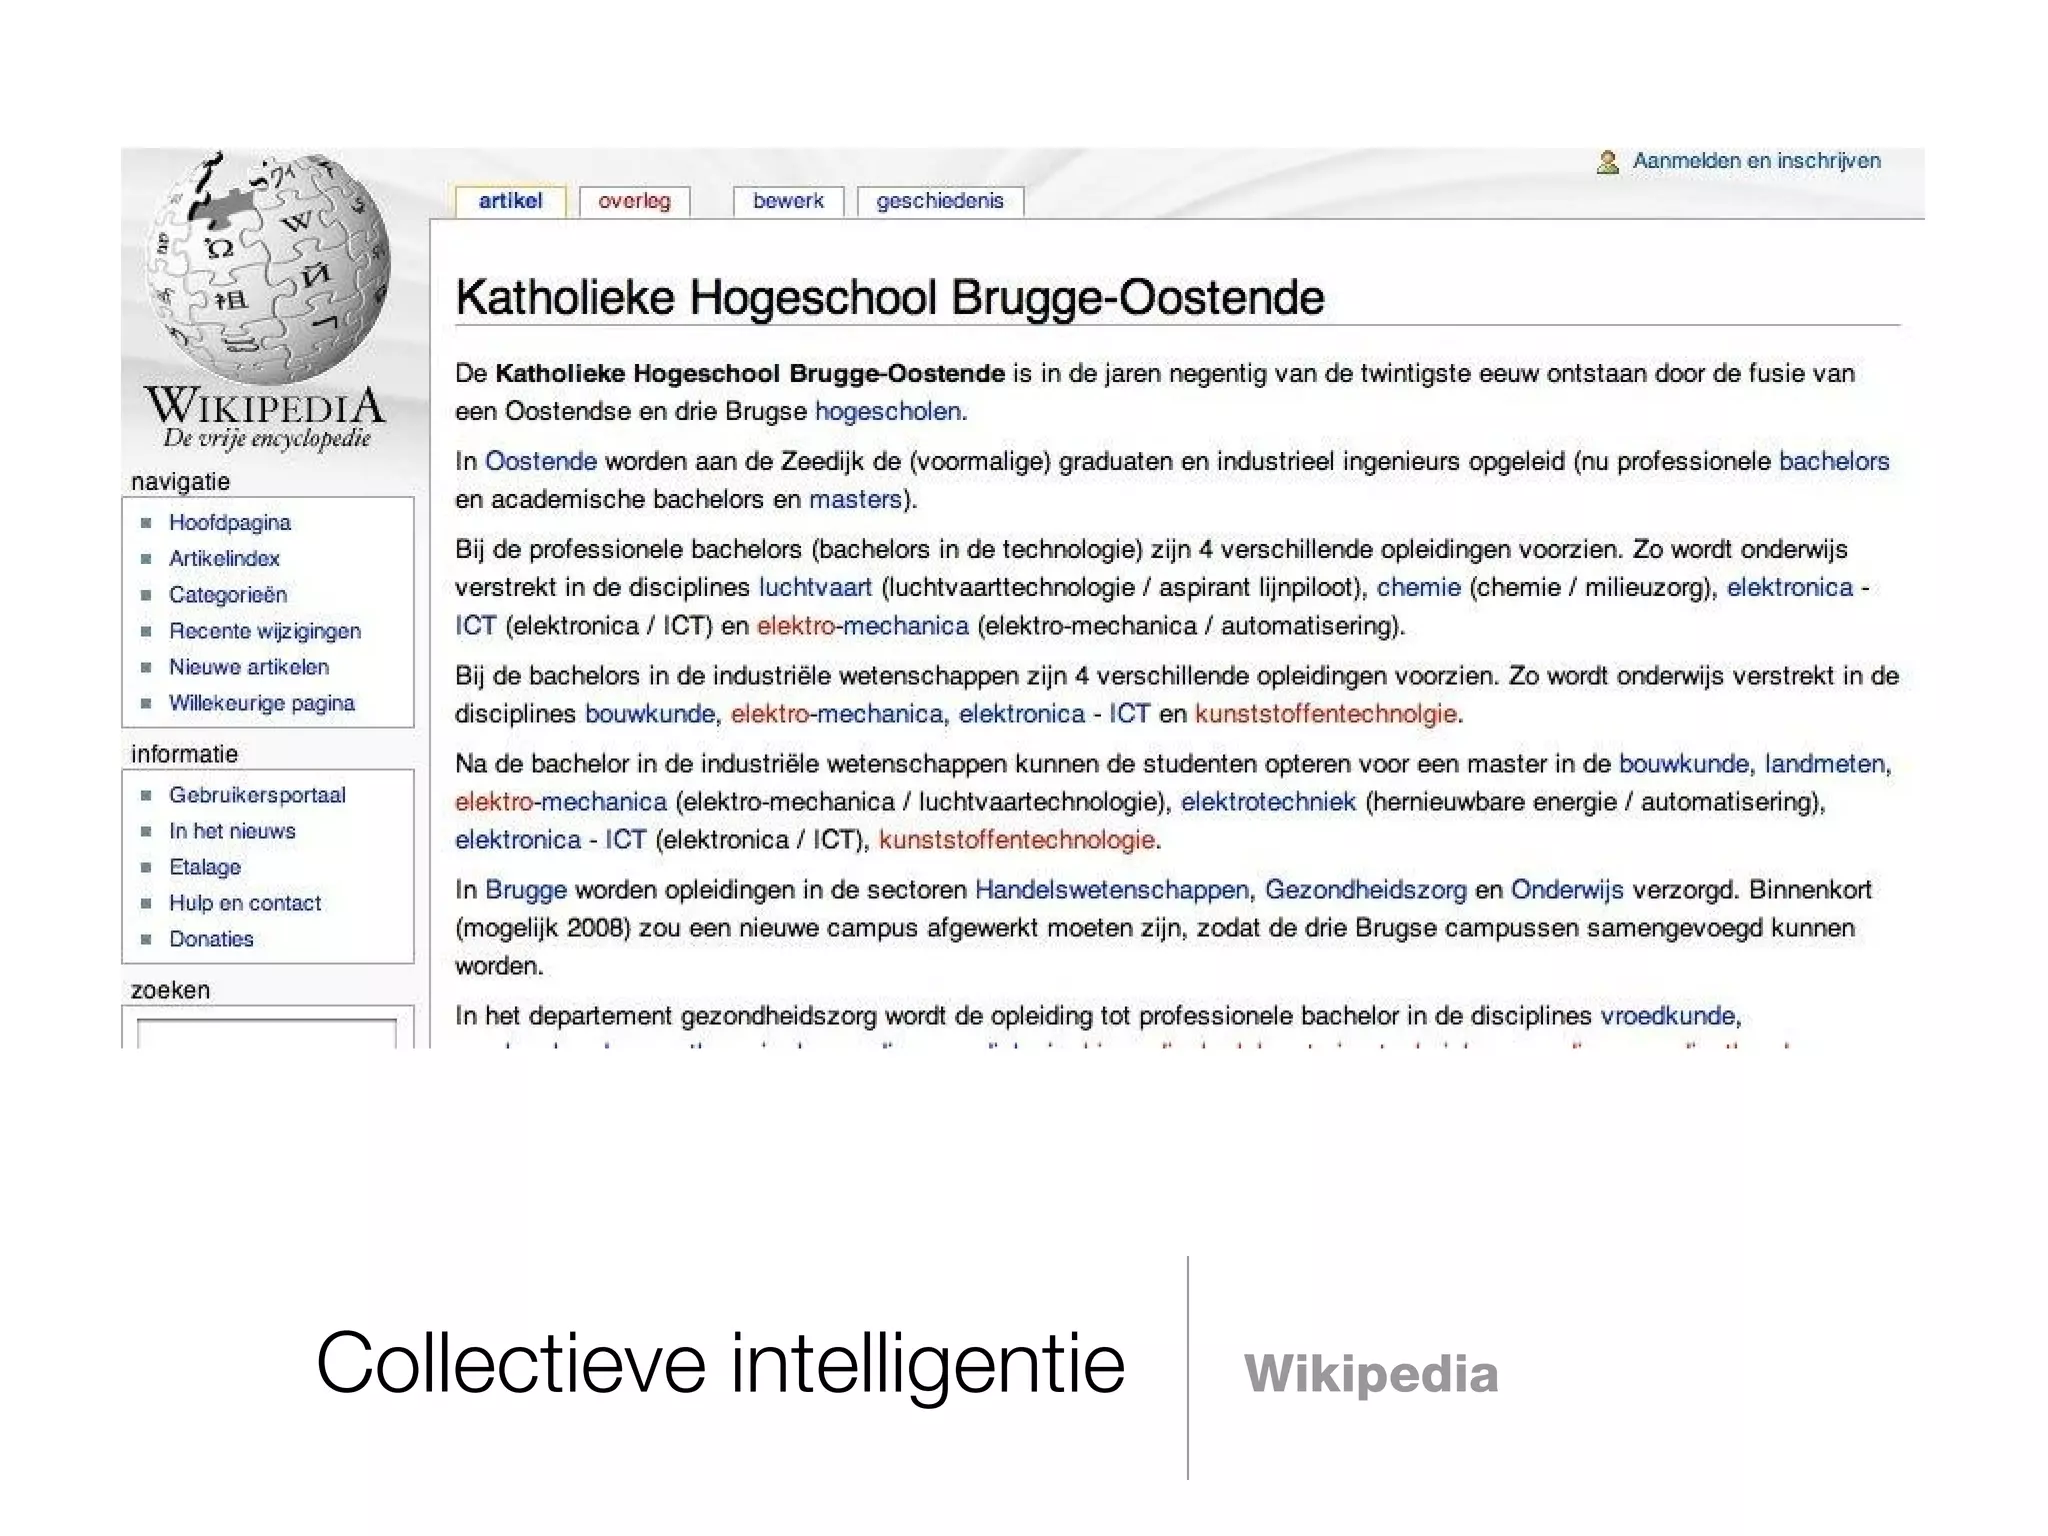This screenshot has width=2048, height=1536.
Task: Open the Etalage link
Action: coord(205,867)
